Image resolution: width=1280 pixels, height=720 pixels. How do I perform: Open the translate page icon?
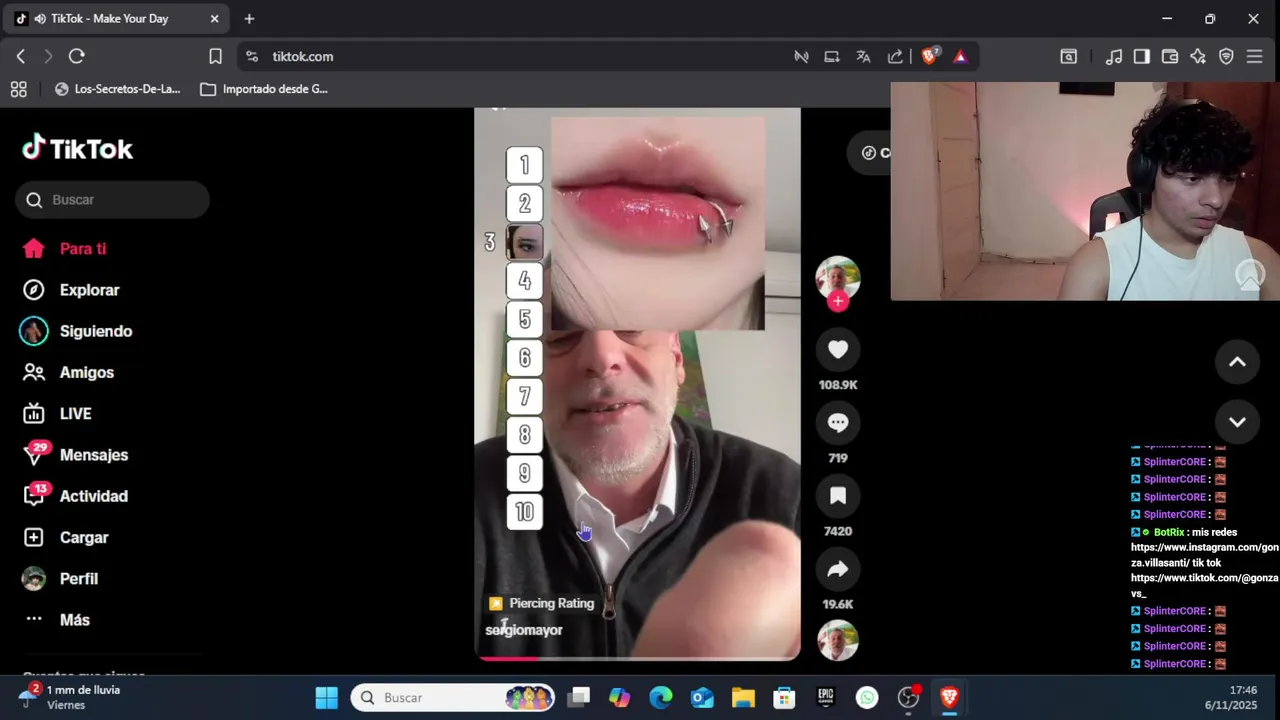point(864,57)
